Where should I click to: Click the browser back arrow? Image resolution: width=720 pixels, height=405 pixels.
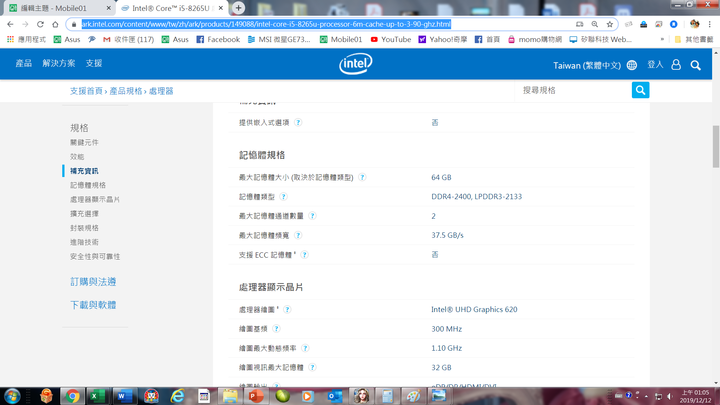[x=10, y=24]
